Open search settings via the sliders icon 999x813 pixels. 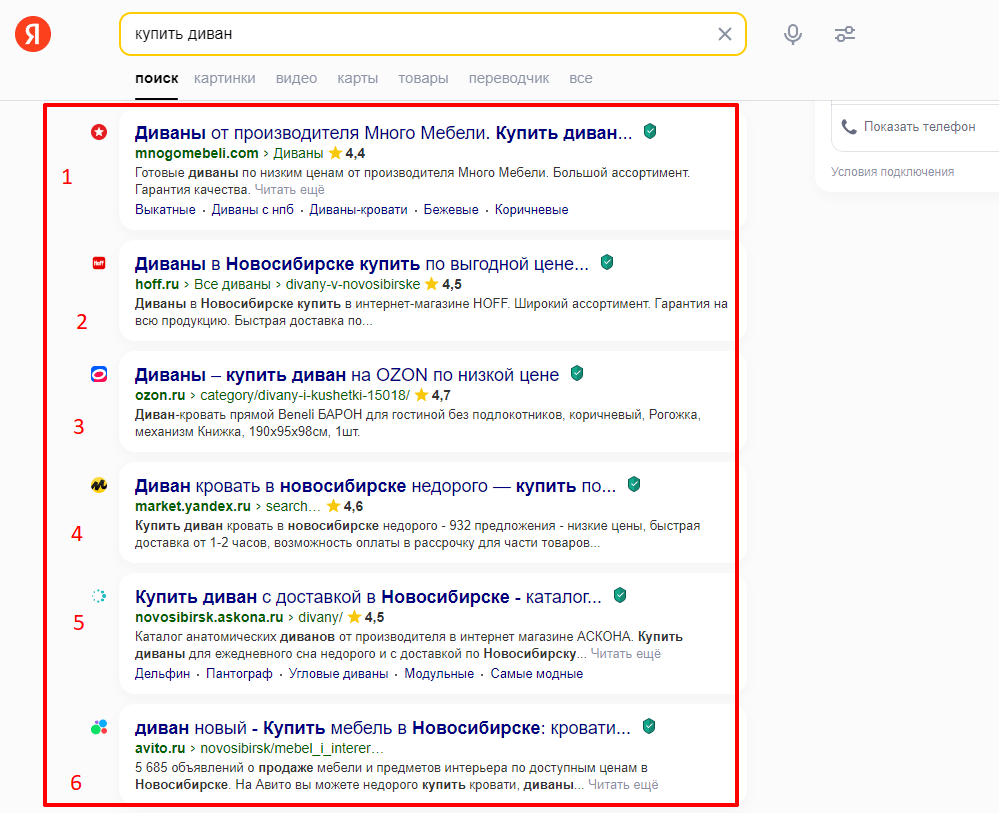tap(844, 33)
